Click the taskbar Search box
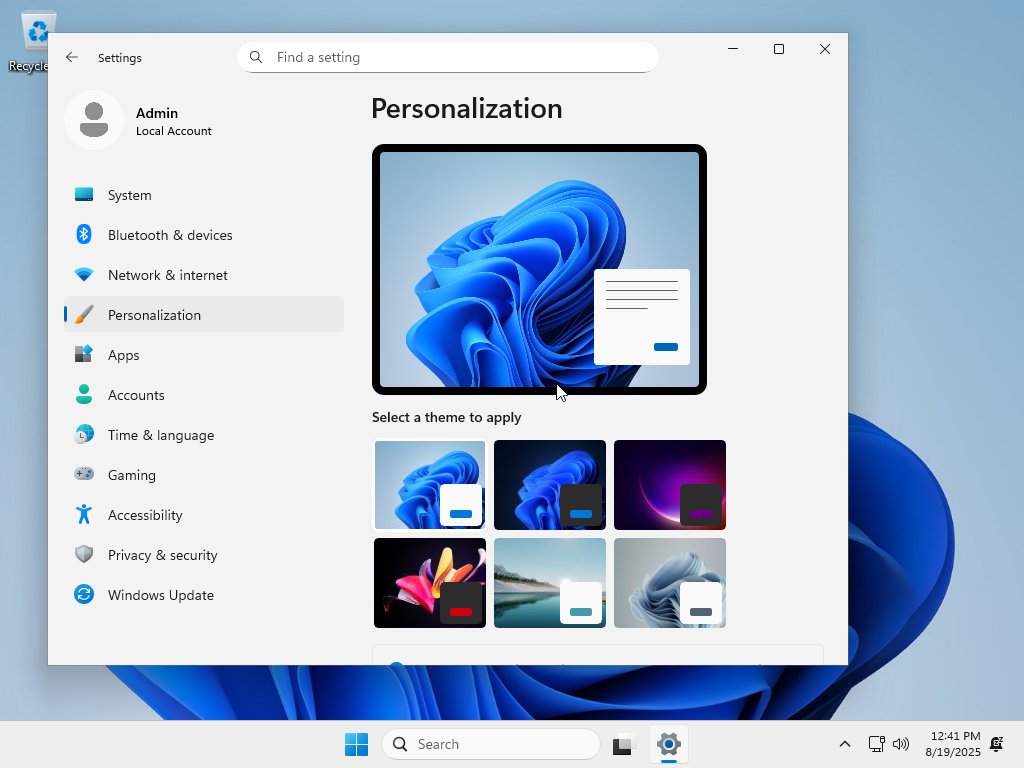The width and height of the screenshot is (1024, 768). point(490,744)
